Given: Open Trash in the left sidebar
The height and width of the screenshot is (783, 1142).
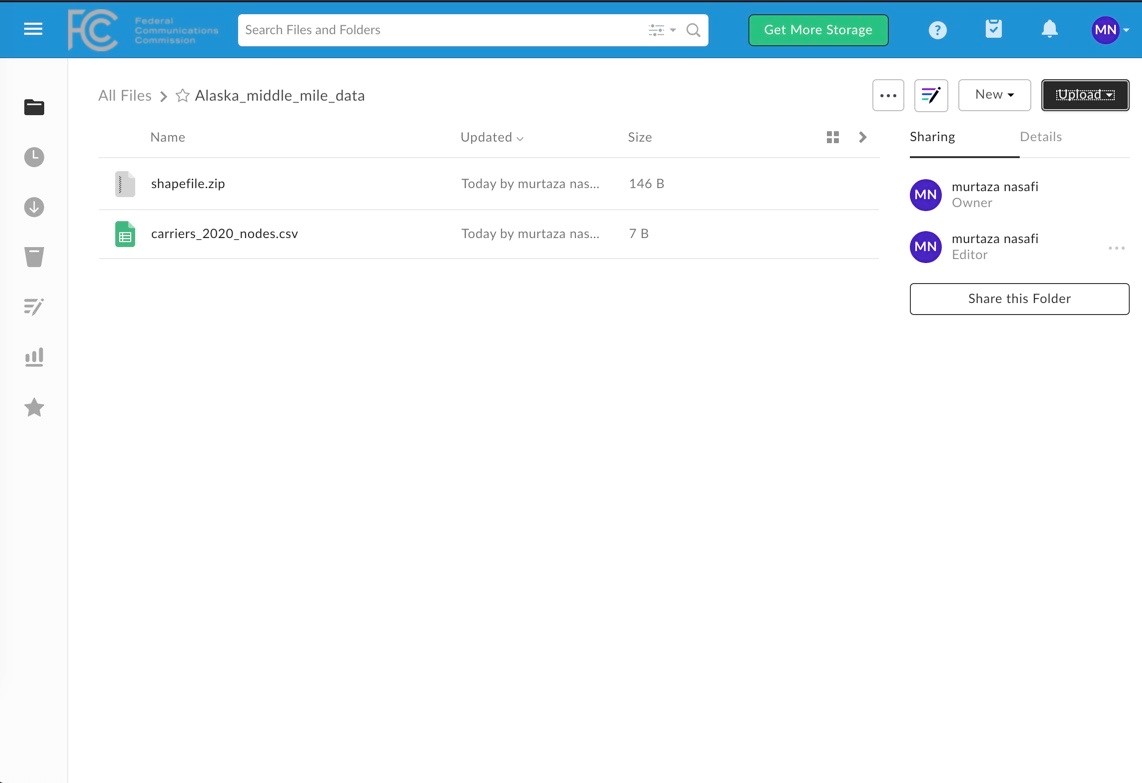Looking at the screenshot, I should click(x=34, y=257).
